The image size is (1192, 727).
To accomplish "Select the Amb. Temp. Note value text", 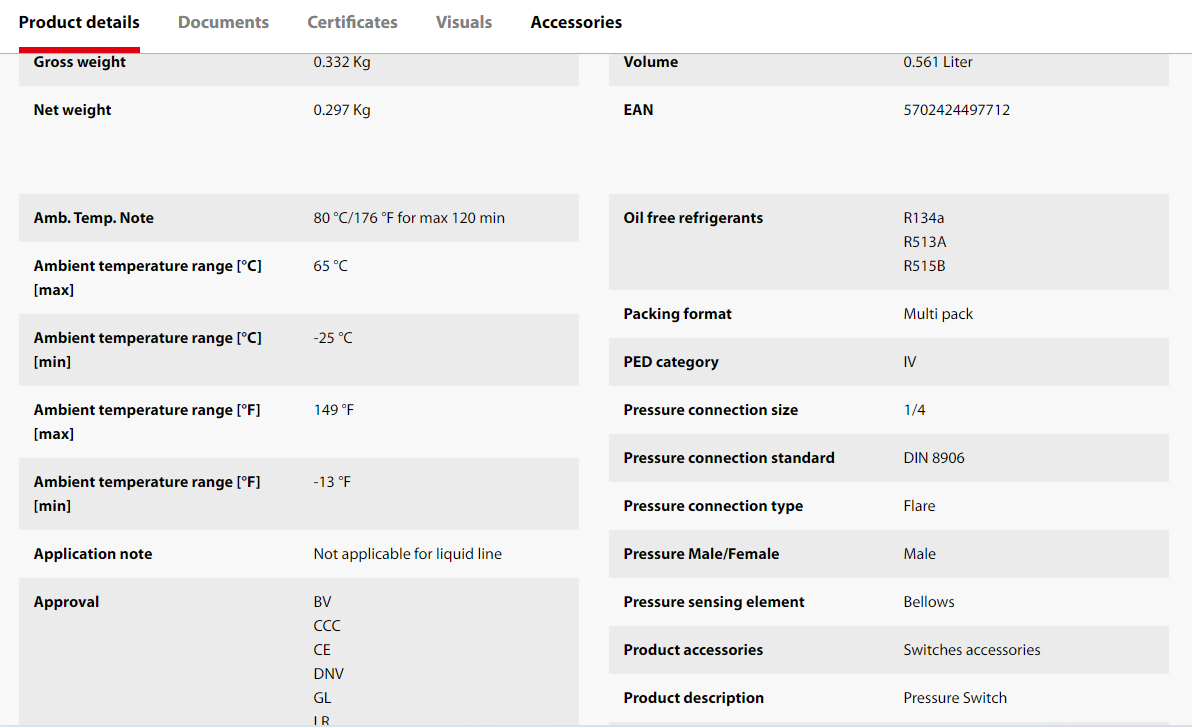I will point(409,218).
